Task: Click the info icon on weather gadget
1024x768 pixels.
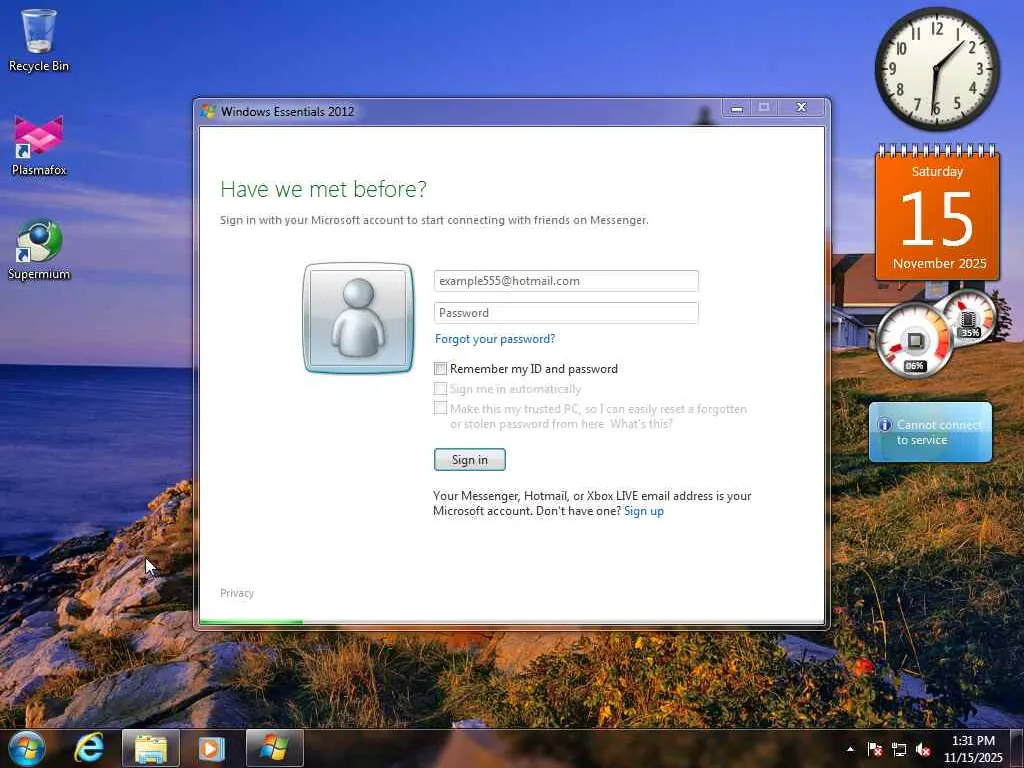Action: click(885, 425)
